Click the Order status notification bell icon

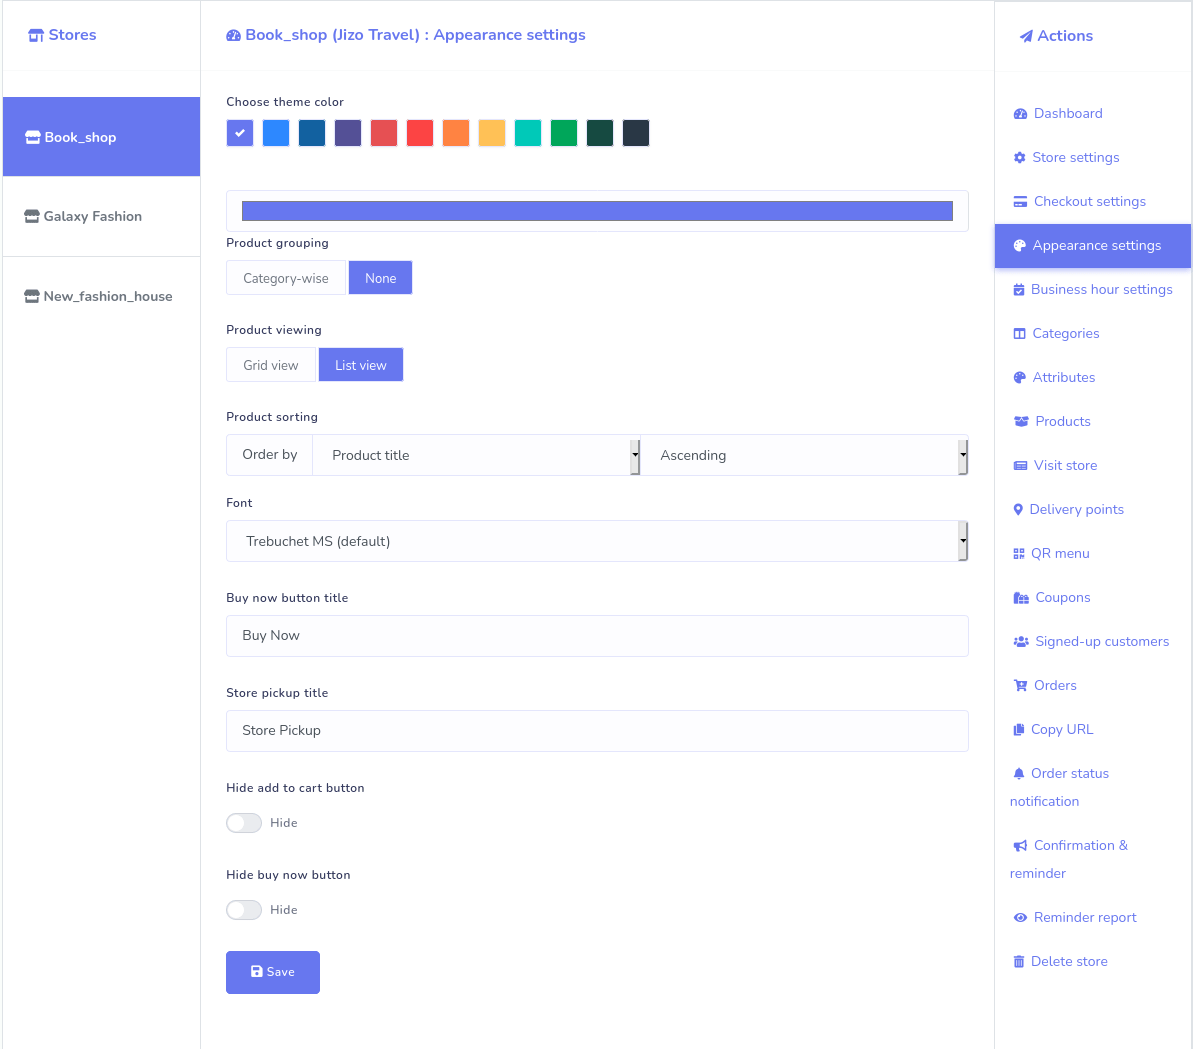(x=1019, y=774)
